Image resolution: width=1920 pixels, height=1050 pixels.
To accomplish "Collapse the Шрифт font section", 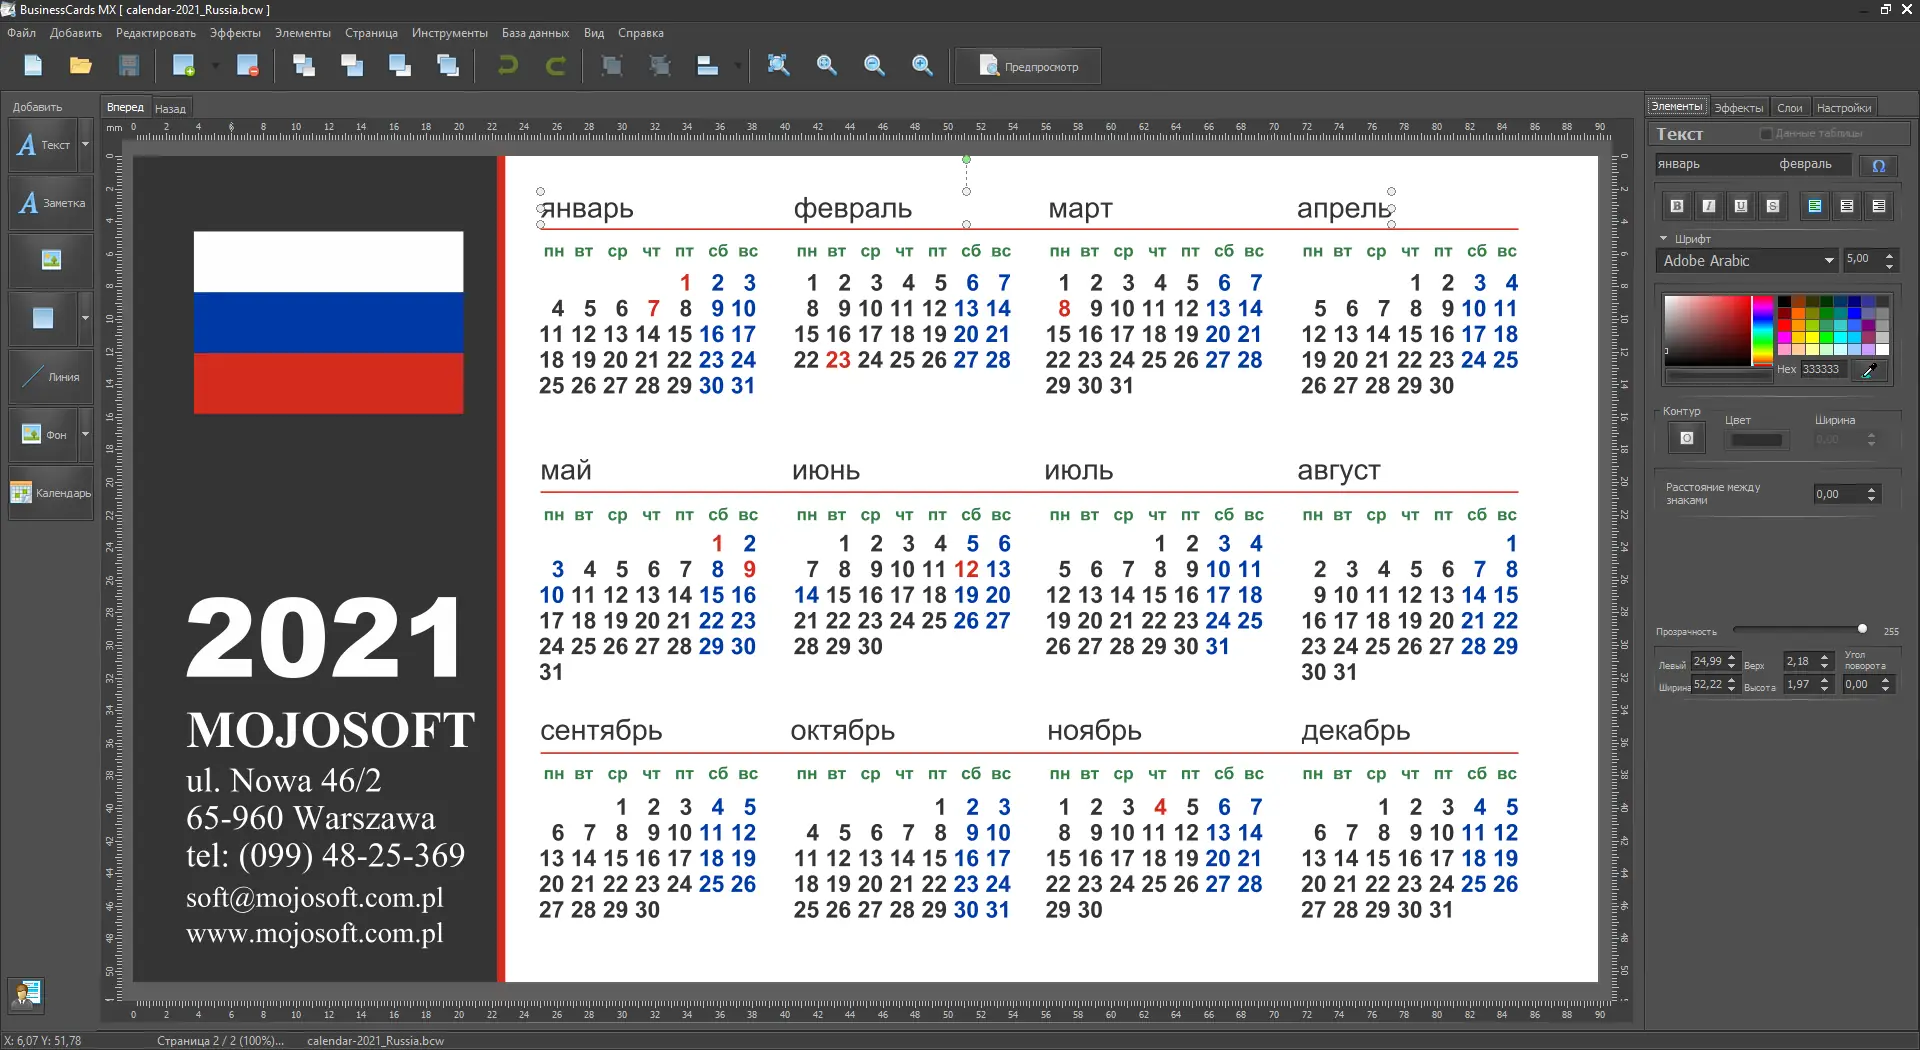I will tap(1664, 239).
